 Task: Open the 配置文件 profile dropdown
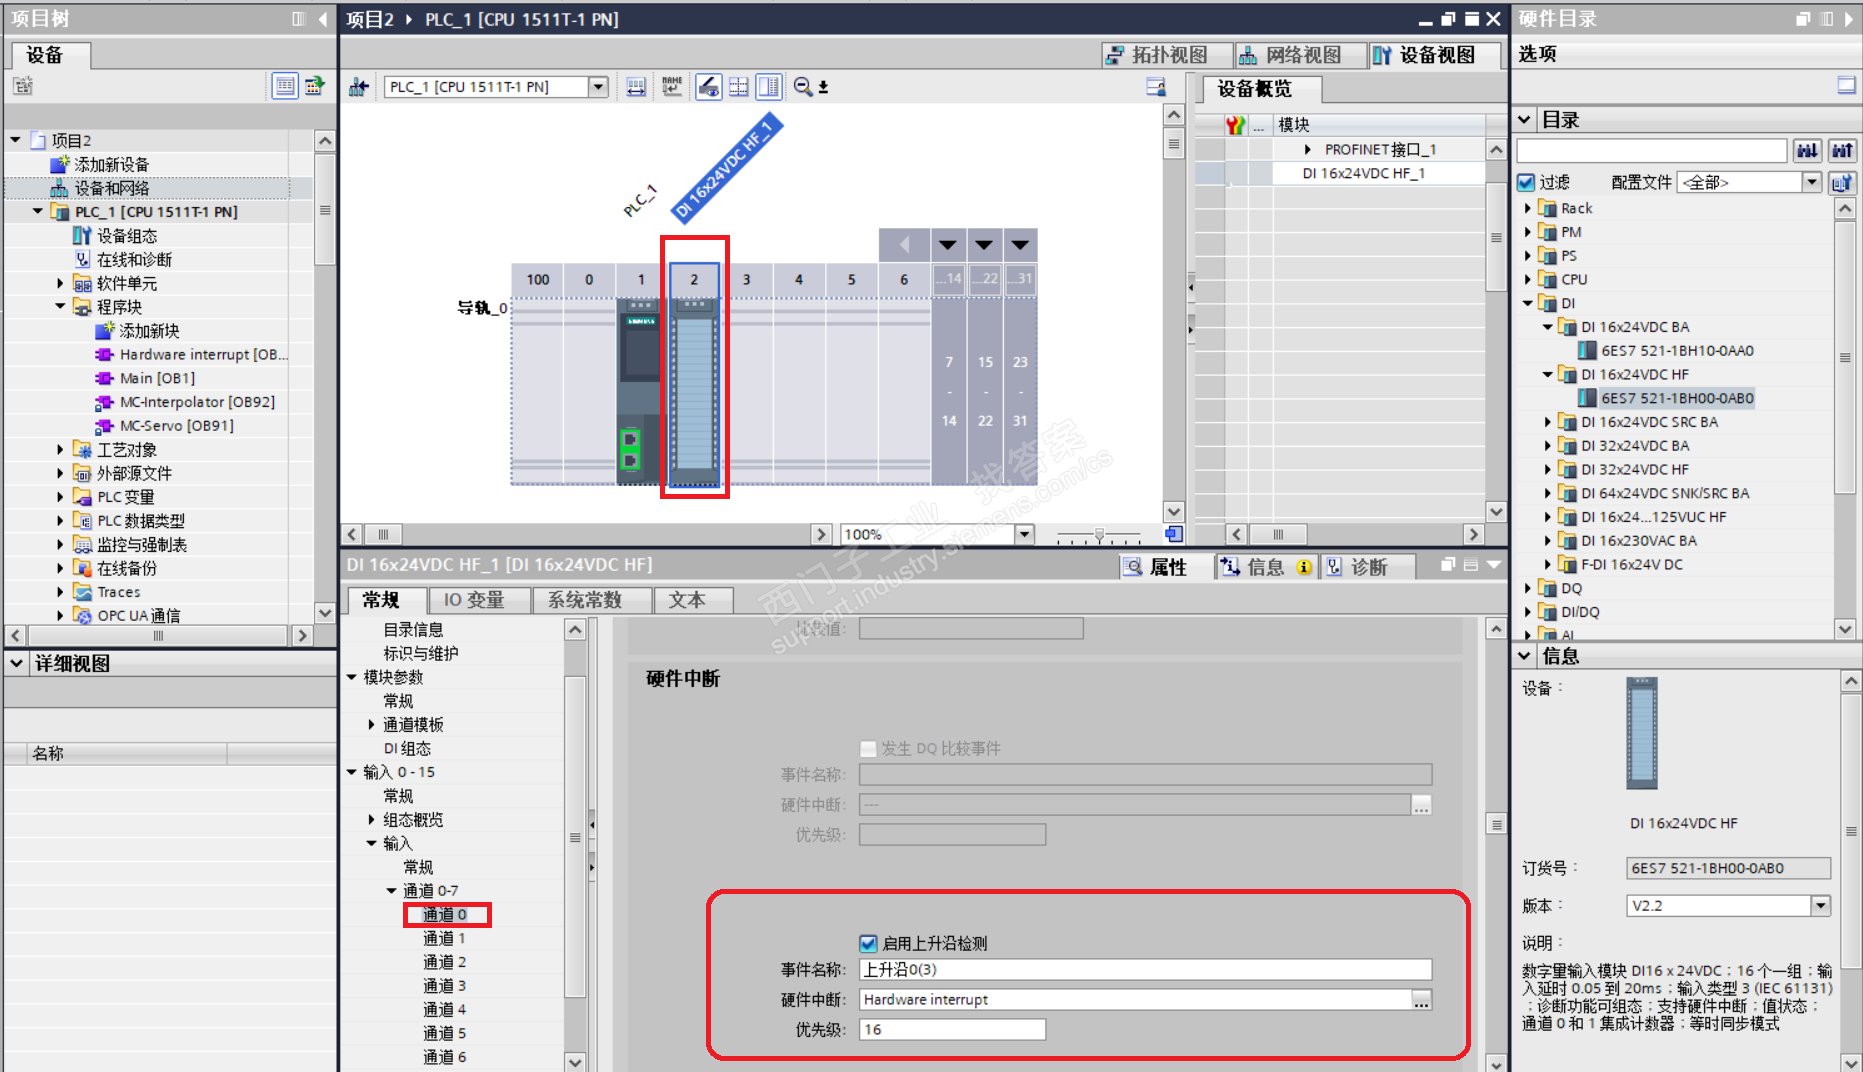pyautogui.click(x=1812, y=182)
